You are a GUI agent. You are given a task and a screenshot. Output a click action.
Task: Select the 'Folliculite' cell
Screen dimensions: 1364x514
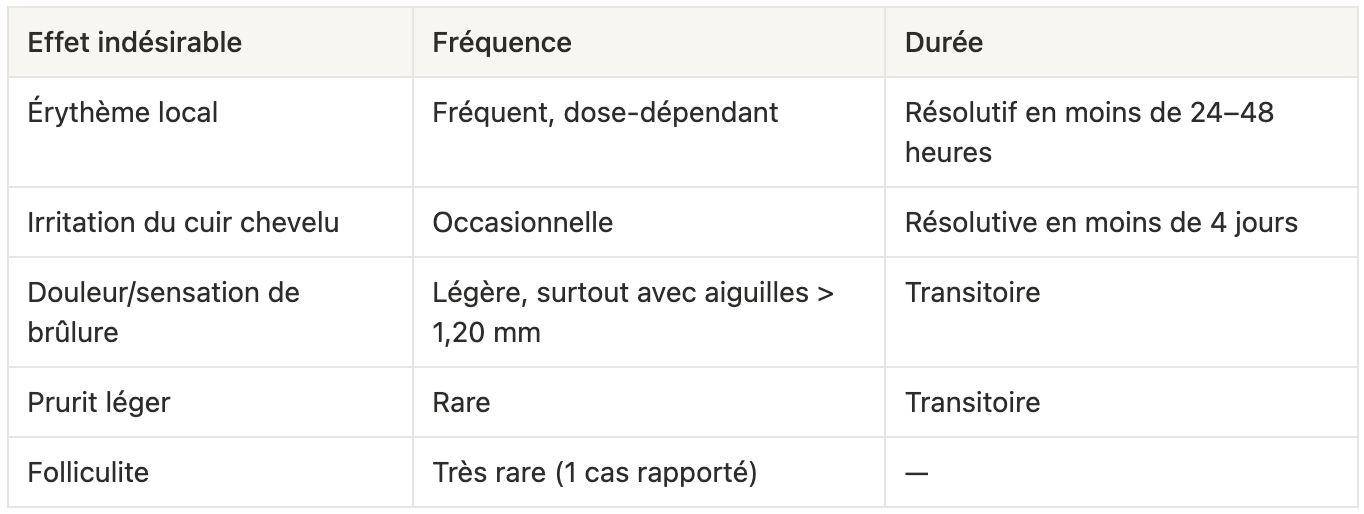click(x=210, y=472)
